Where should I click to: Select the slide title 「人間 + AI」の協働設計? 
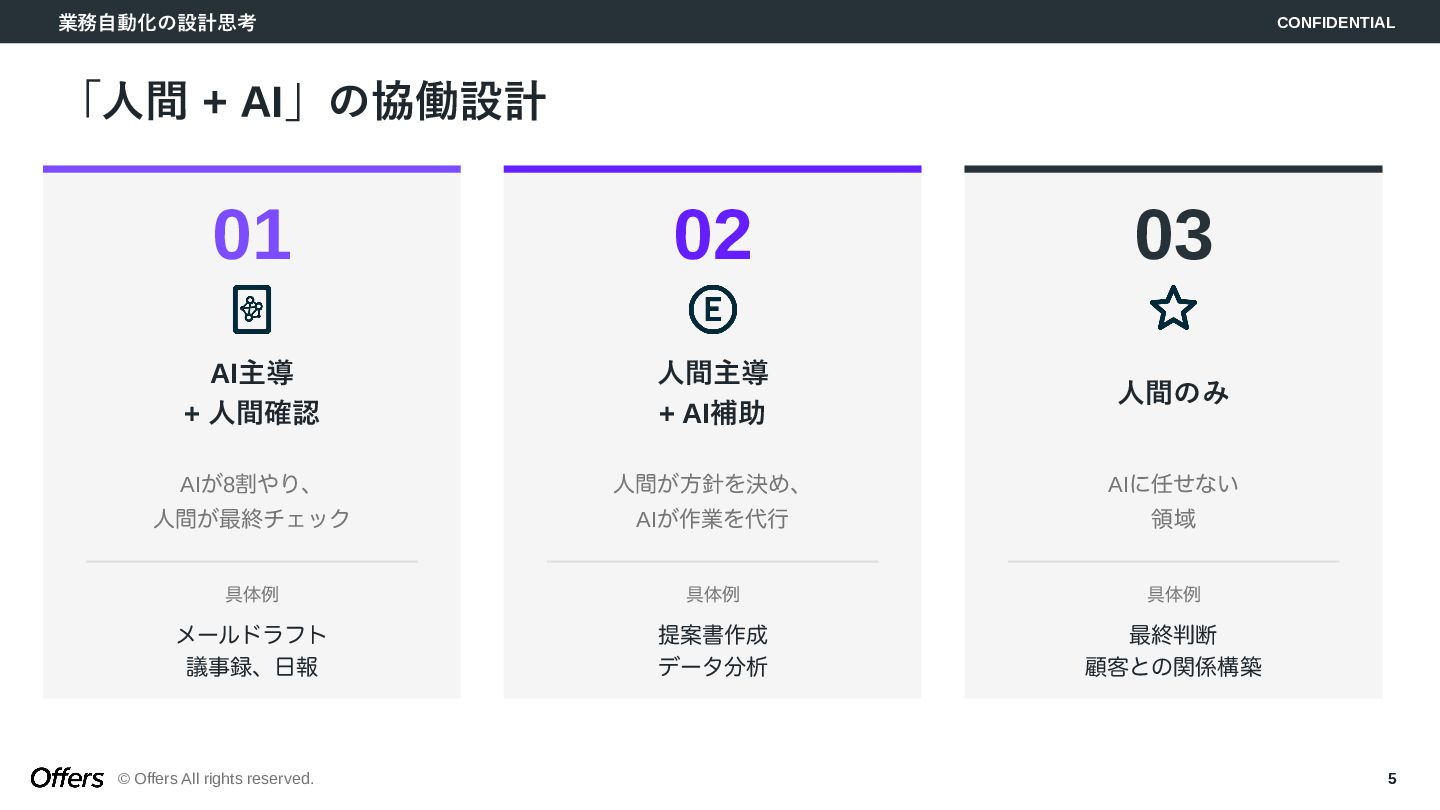tap(309, 101)
